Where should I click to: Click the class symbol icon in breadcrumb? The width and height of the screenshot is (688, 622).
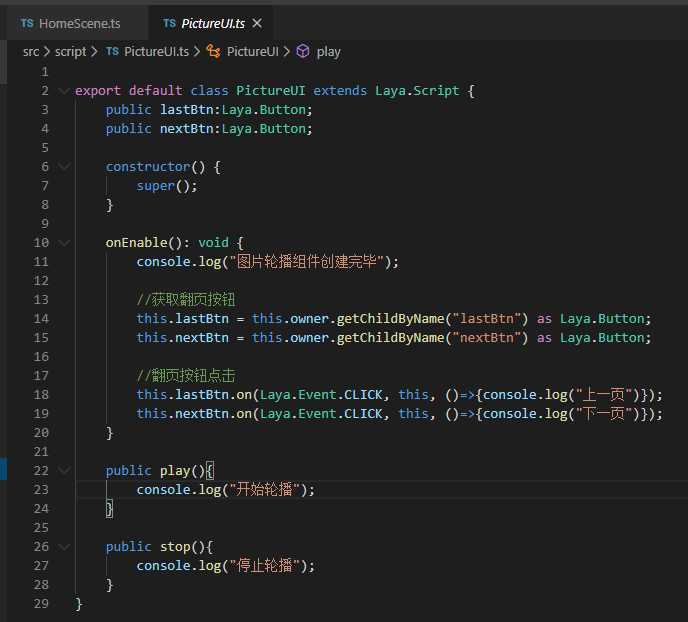coord(214,52)
